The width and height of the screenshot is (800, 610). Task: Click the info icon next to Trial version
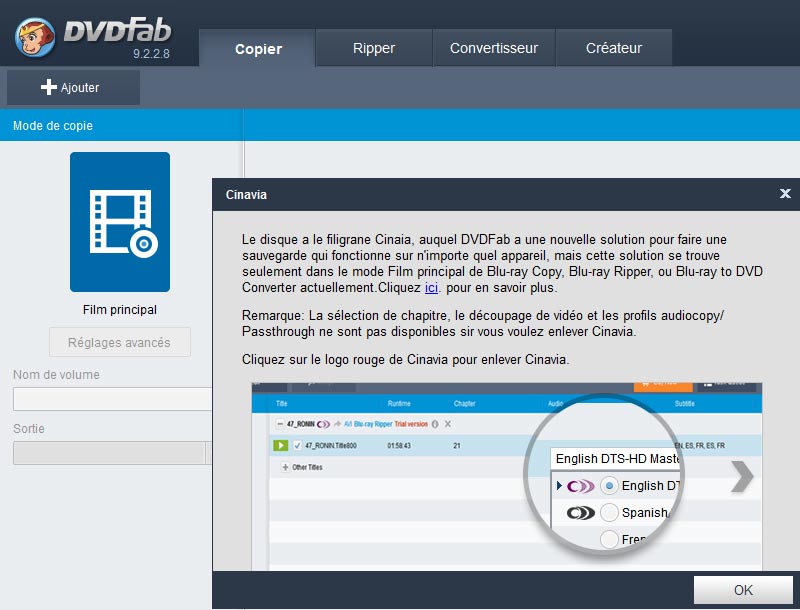click(435, 424)
